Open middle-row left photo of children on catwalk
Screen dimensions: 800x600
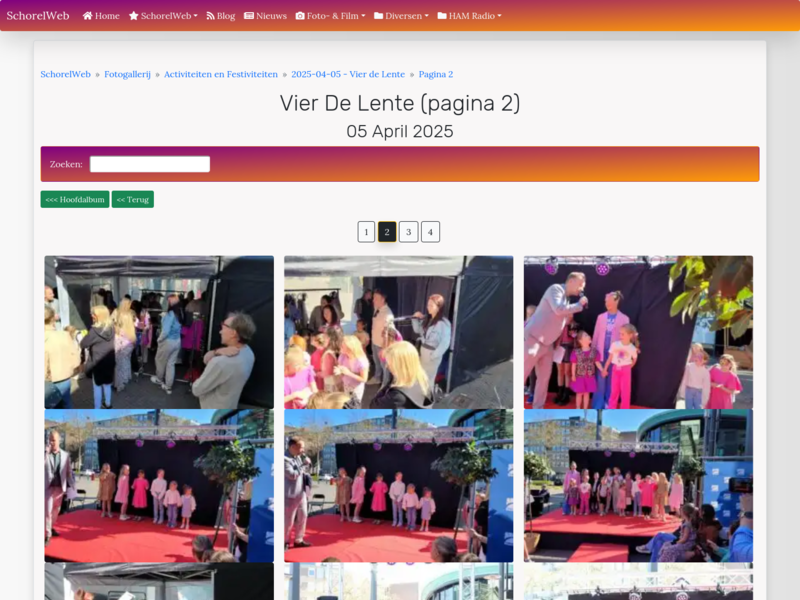(x=159, y=486)
